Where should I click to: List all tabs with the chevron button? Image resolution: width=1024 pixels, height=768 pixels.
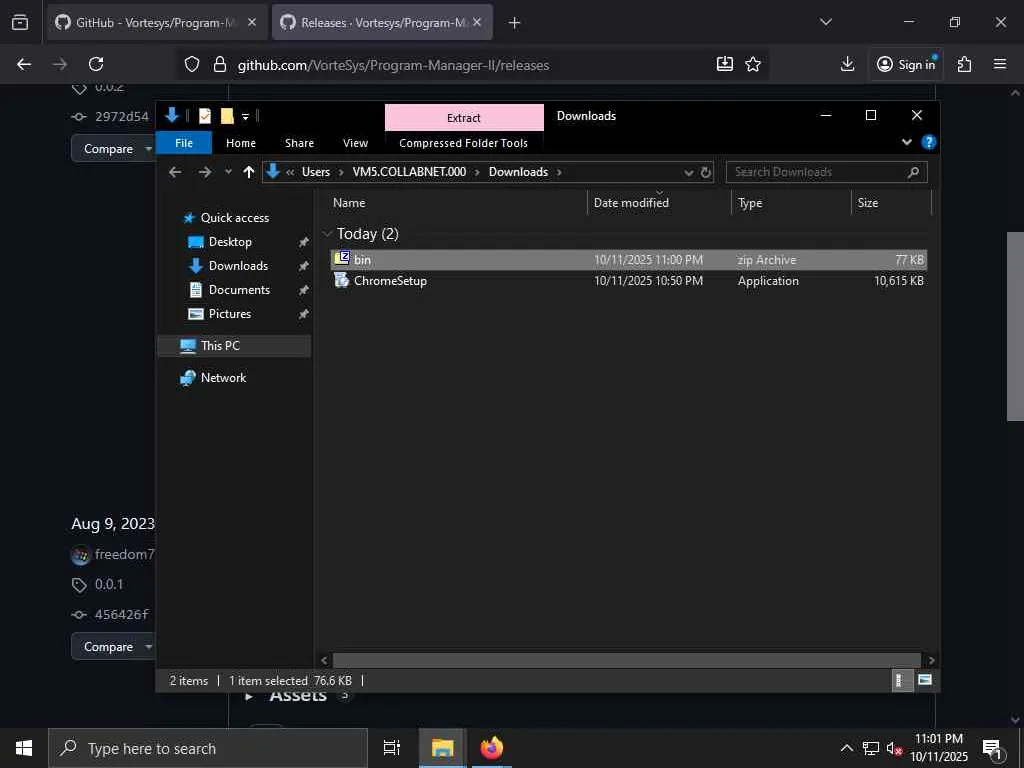tap(825, 22)
